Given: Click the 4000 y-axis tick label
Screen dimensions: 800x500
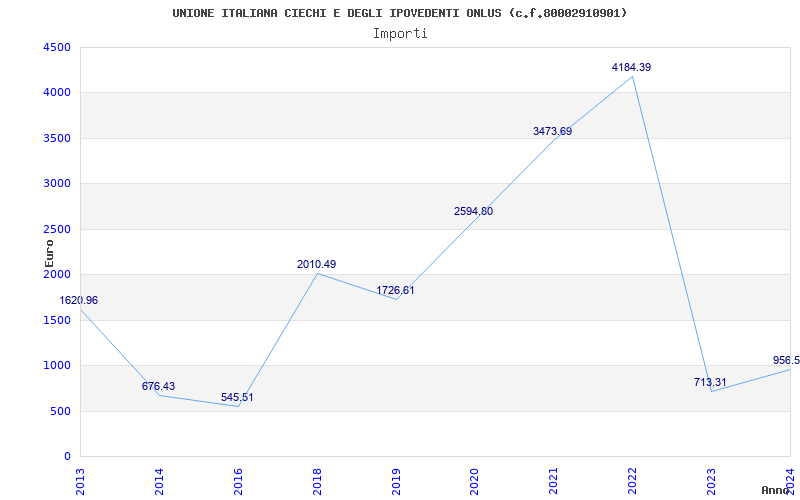Looking at the screenshot, I should coord(55,93).
